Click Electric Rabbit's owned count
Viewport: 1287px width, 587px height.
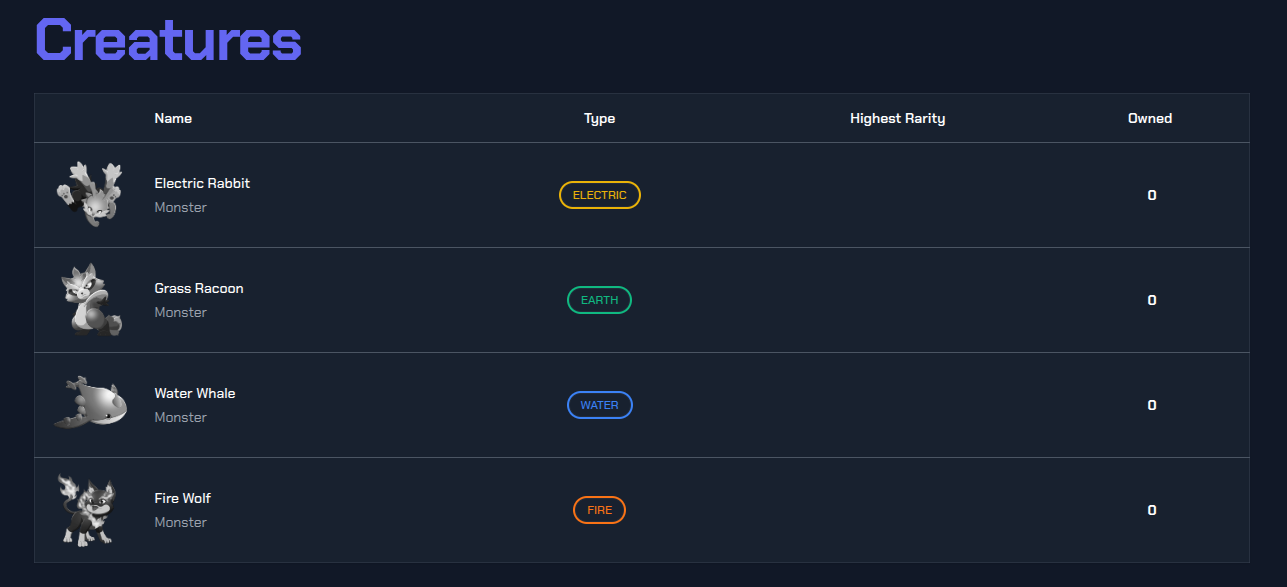(x=1152, y=195)
